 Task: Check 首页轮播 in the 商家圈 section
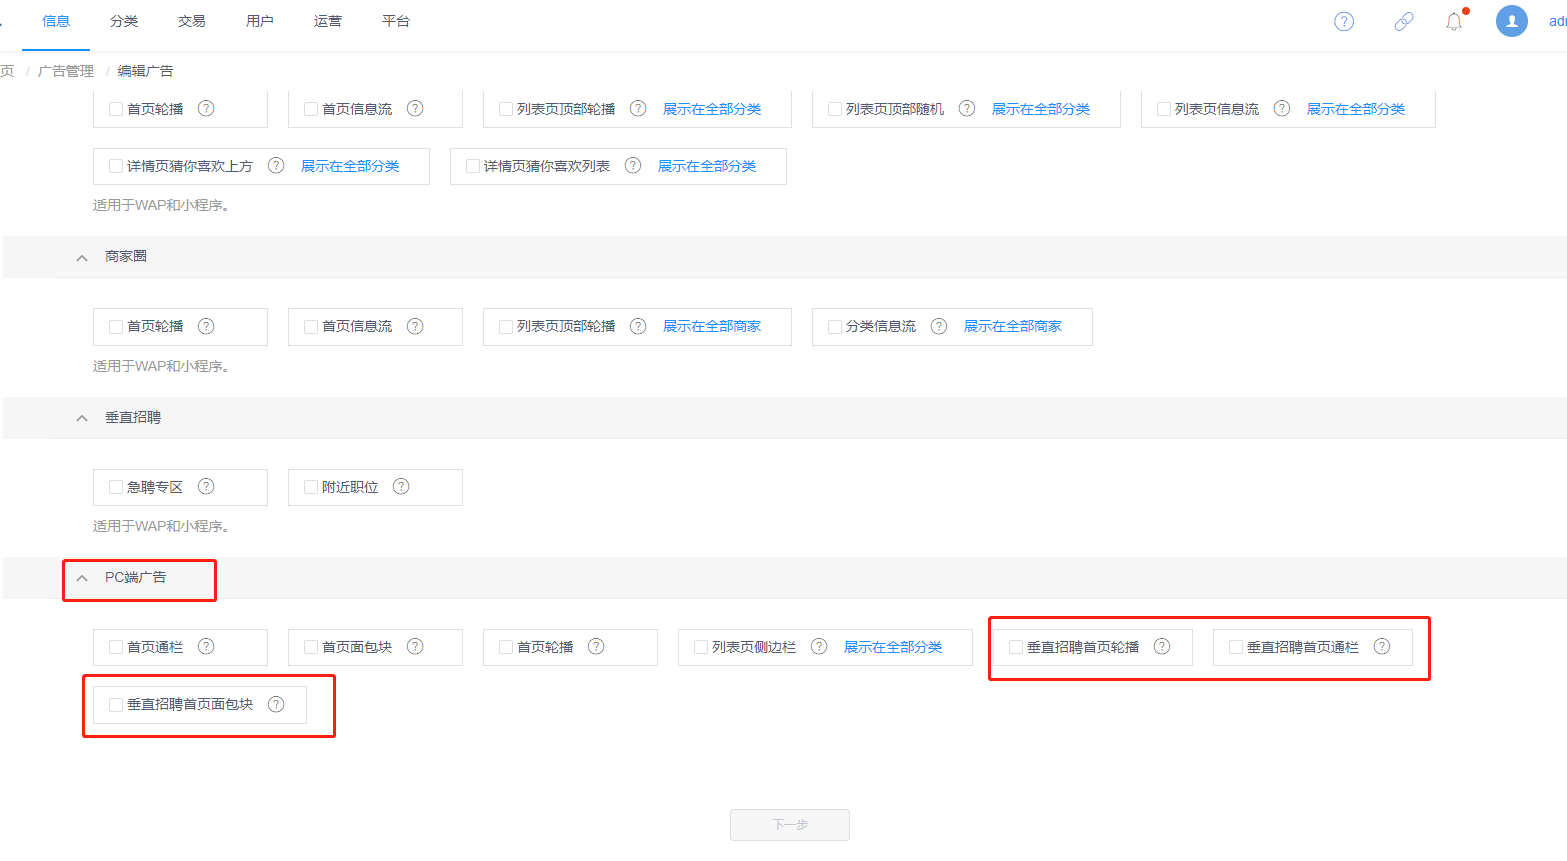(116, 326)
